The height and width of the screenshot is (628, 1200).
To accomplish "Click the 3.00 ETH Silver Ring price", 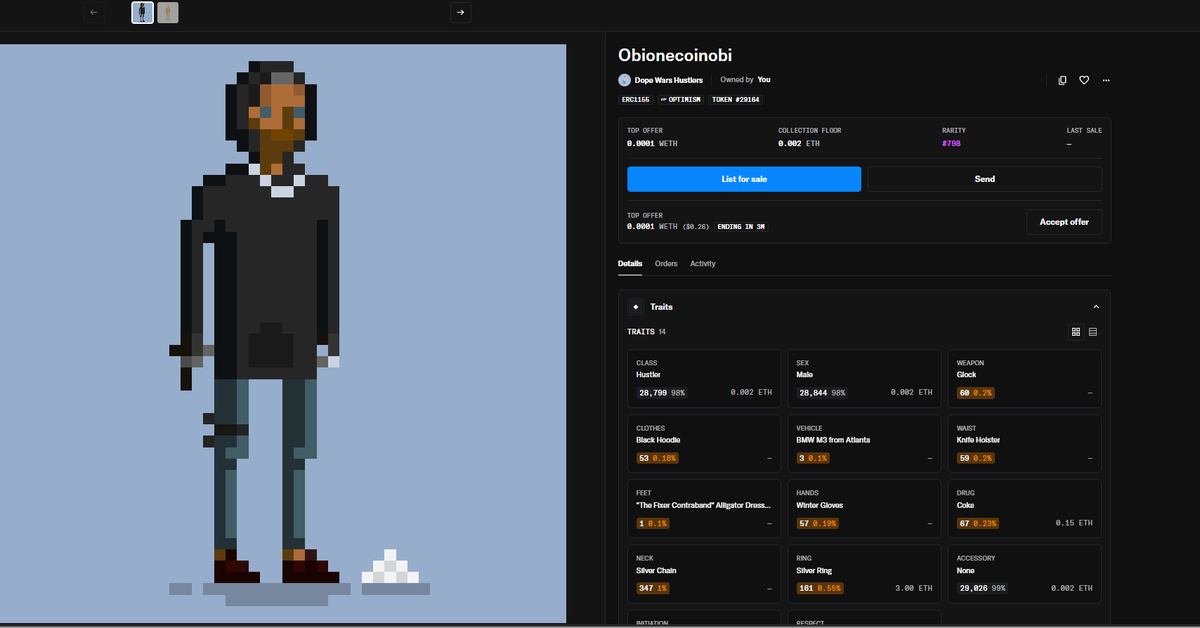I will tap(914, 588).
